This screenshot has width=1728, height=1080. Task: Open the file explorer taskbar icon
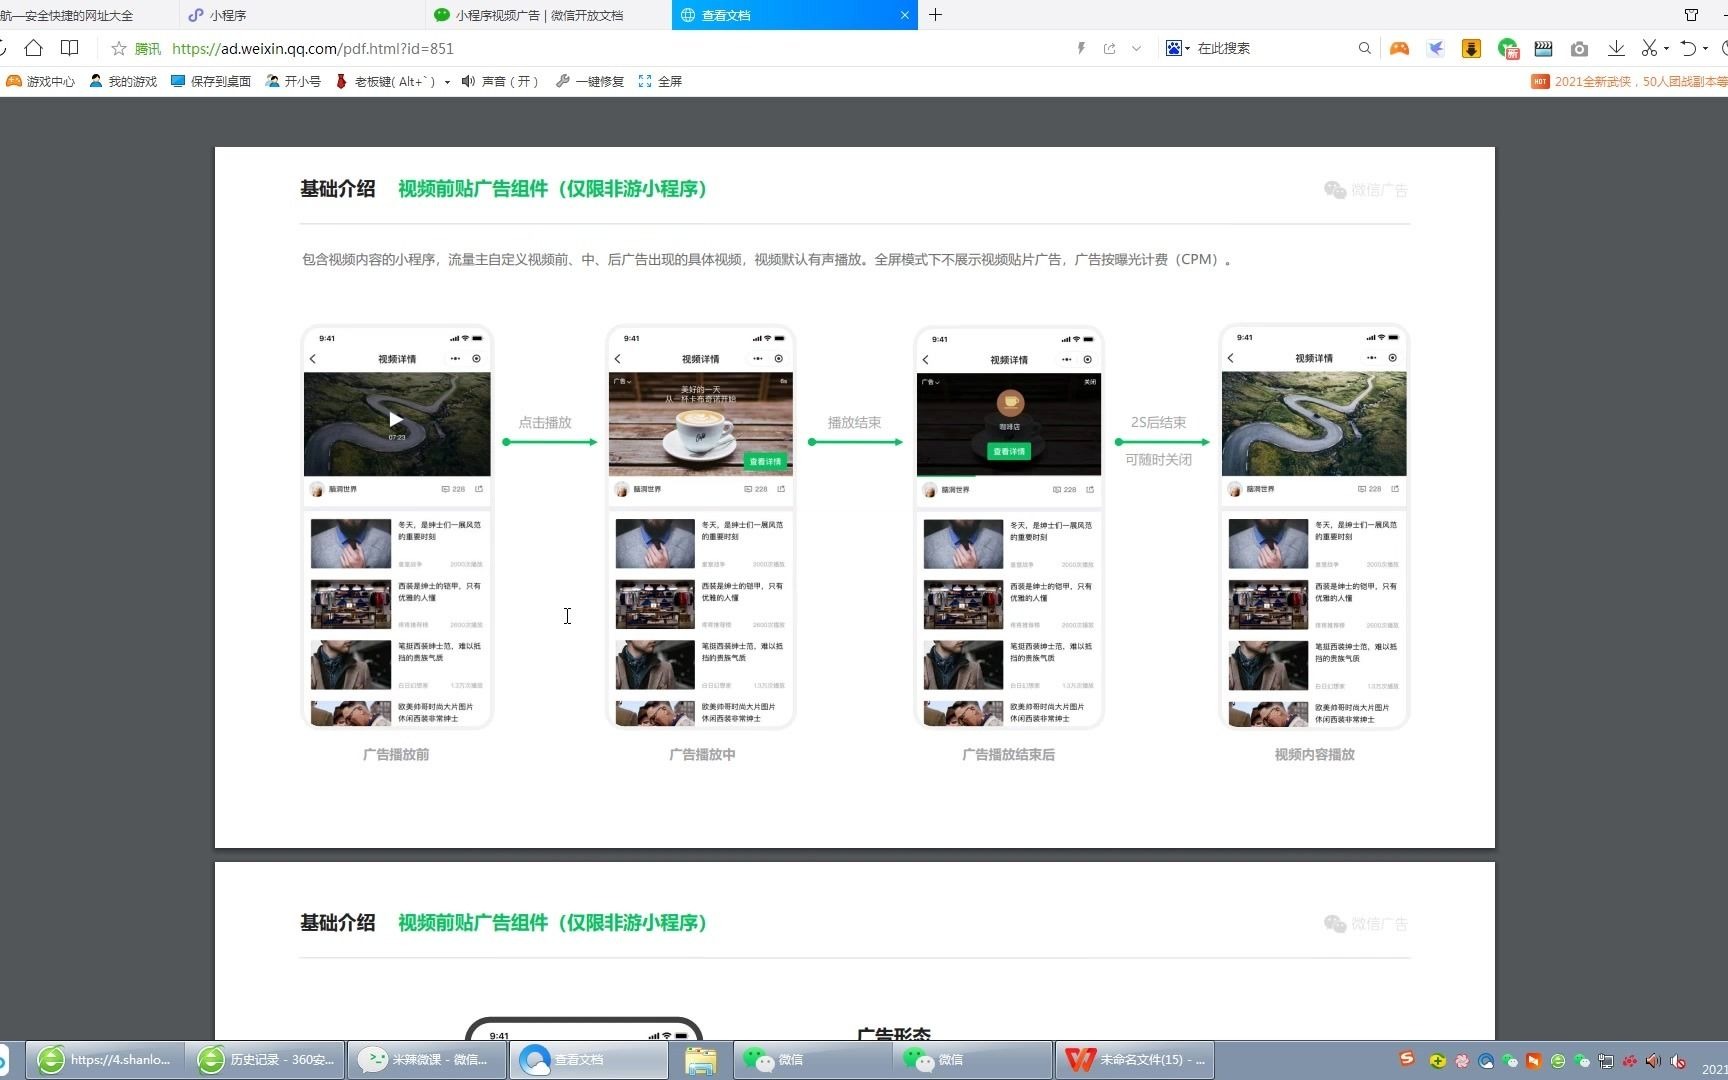coord(701,1060)
